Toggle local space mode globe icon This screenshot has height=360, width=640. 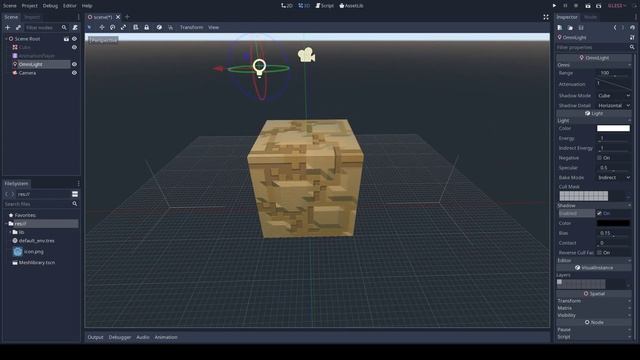pyautogui.click(x=159, y=27)
